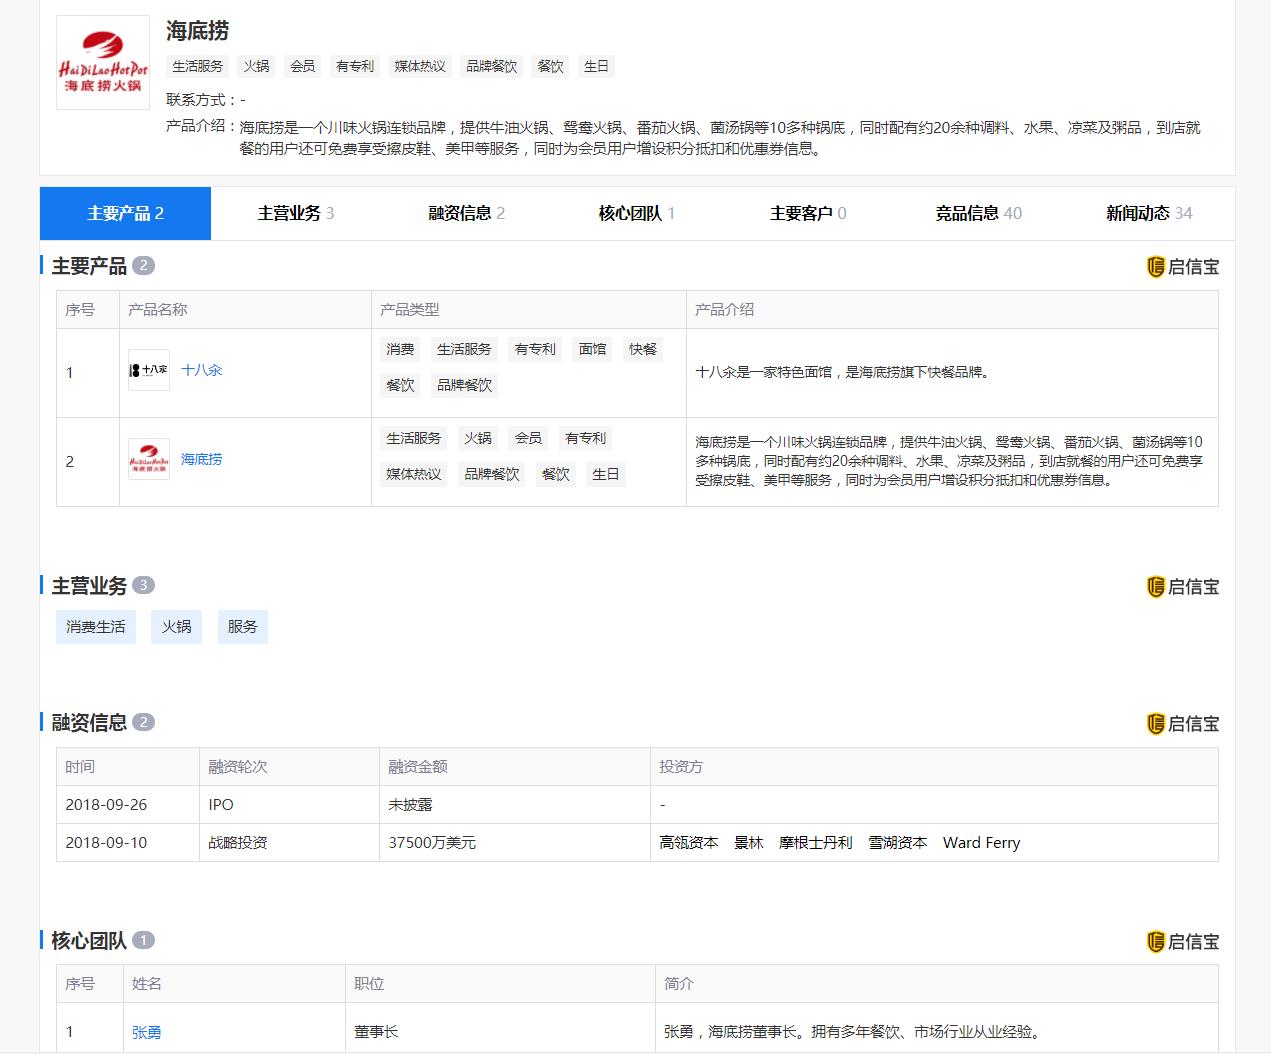
Task: Click 生日 tag in 海底捞 product row
Action: pyautogui.click(x=606, y=474)
